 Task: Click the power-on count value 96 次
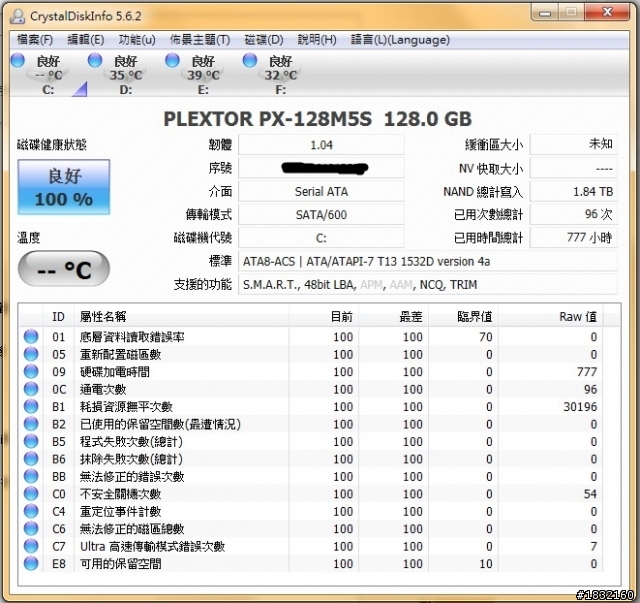(x=573, y=215)
